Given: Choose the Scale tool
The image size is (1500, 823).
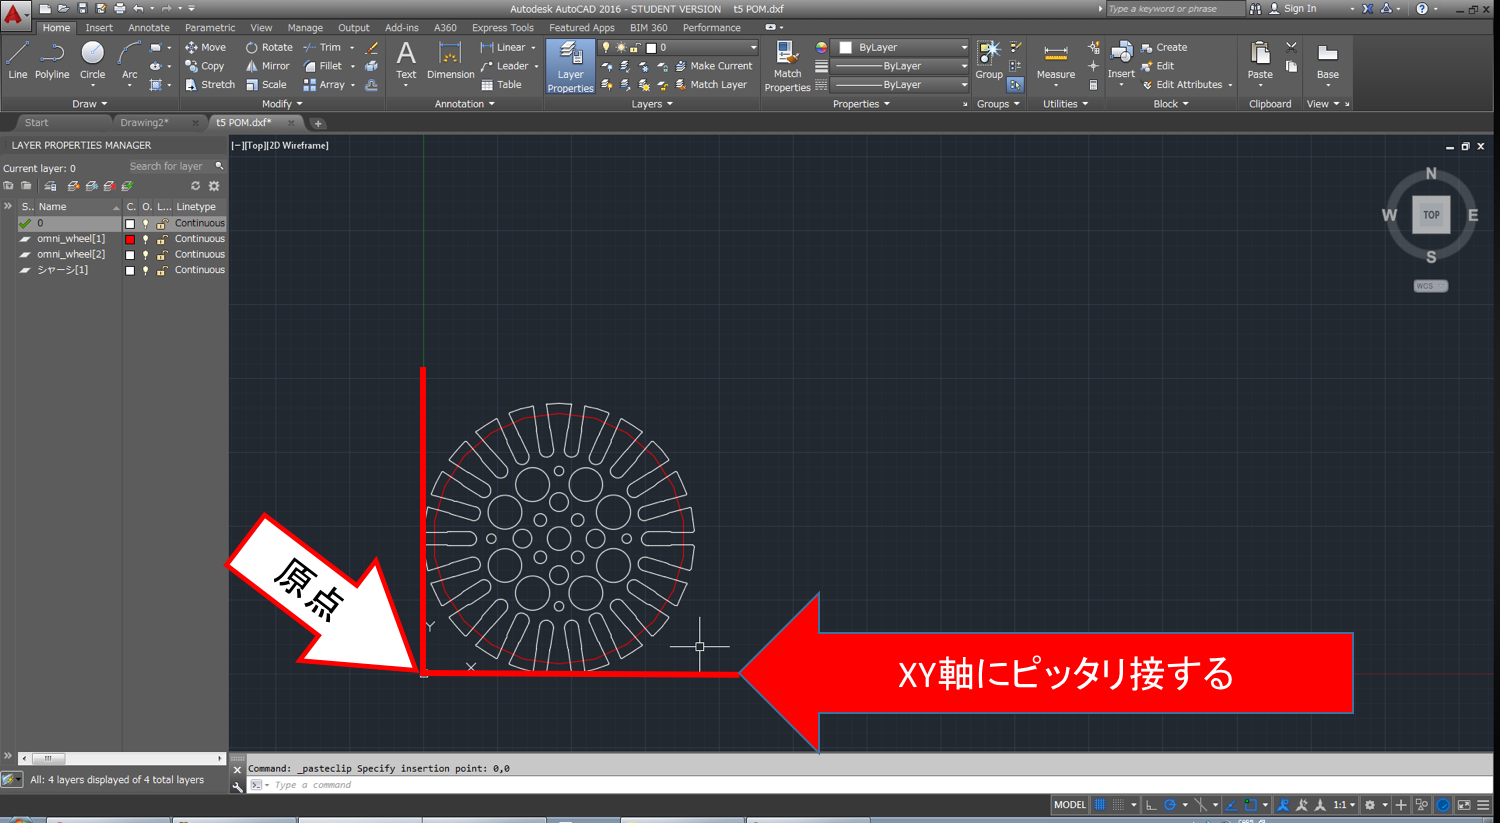Looking at the screenshot, I should pyautogui.click(x=267, y=85).
